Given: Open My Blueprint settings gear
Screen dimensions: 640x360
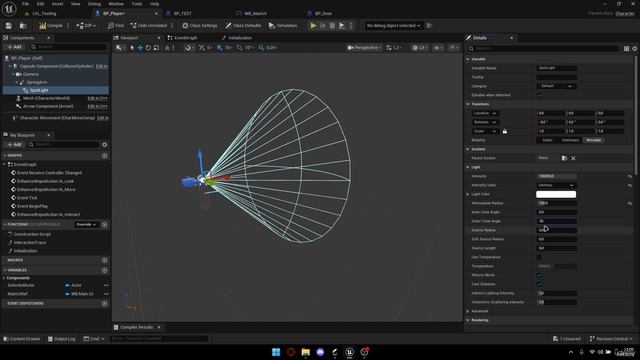Looking at the screenshot, I should click(x=105, y=144).
